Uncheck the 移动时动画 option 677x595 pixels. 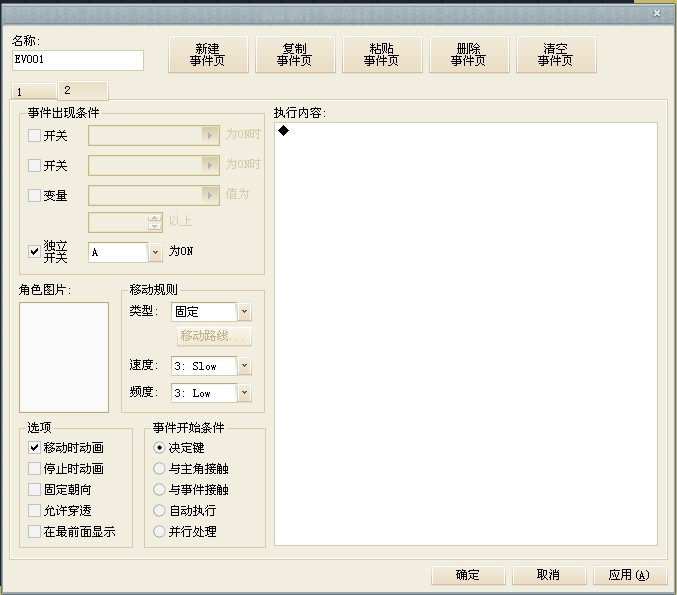point(34,448)
